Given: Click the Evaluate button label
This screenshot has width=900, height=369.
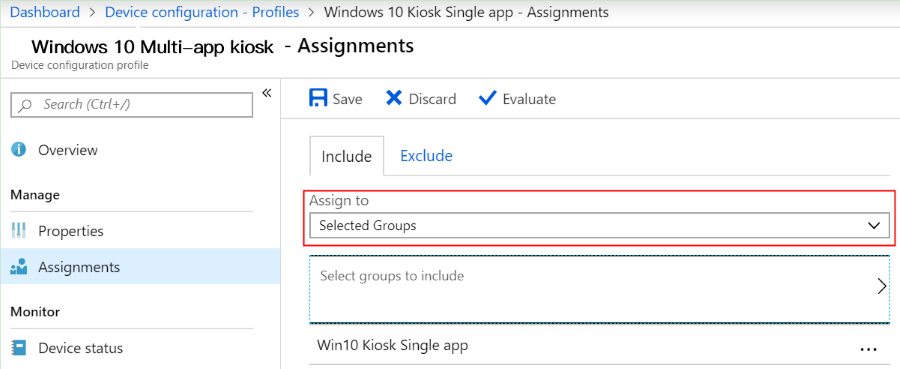Looking at the screenshot, I should 529,99.
